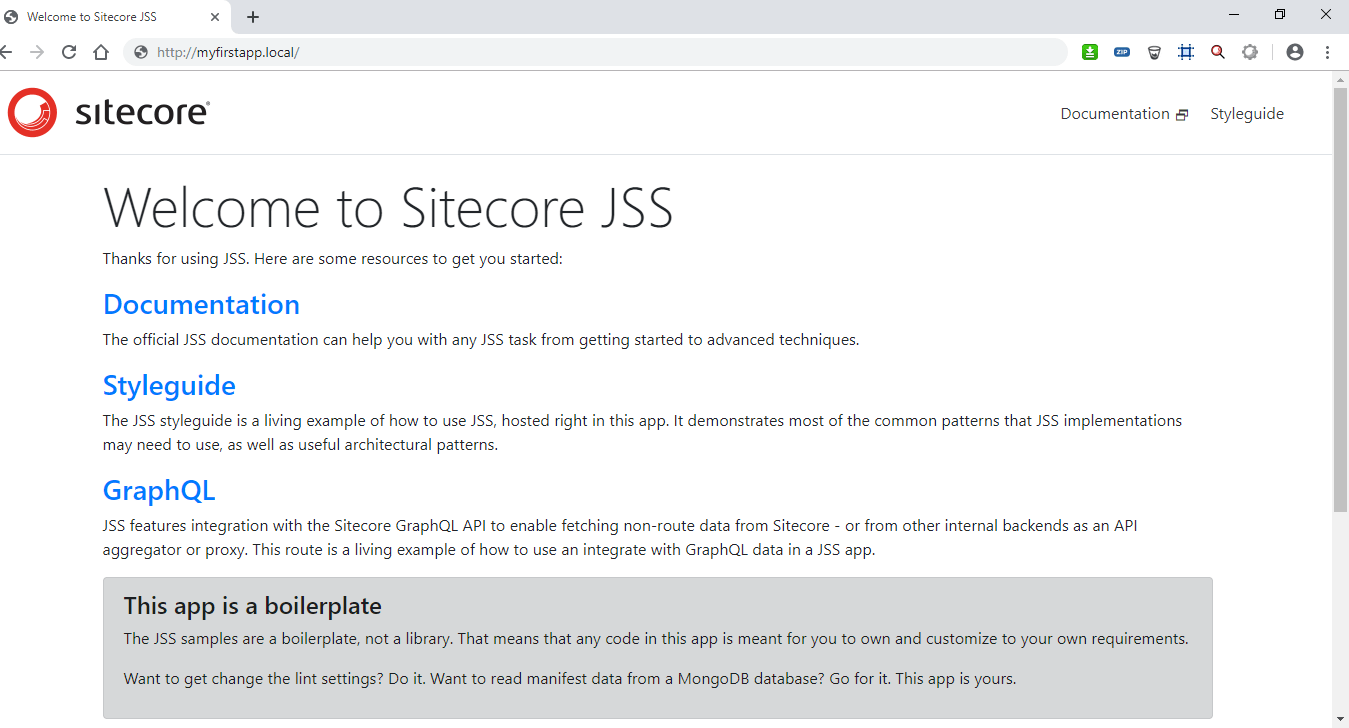
Task: Open the ZIP extension icon
Action: tap(1122, 52)
